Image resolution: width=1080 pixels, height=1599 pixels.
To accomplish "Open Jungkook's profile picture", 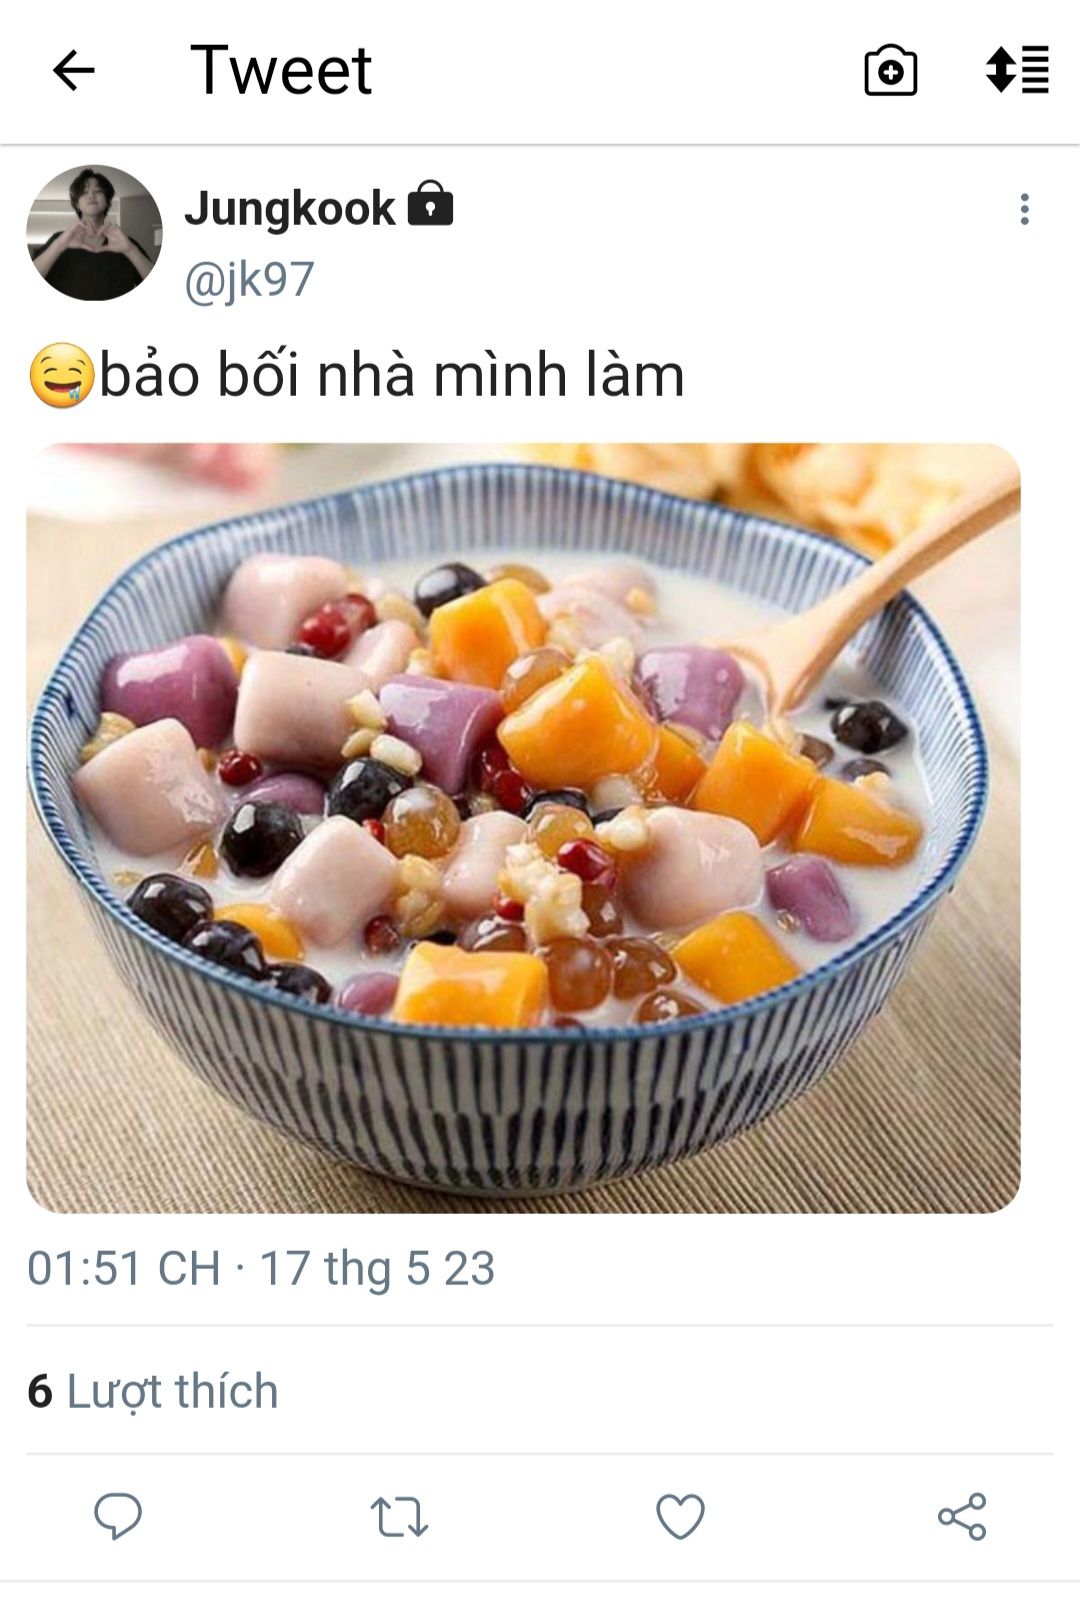I will (94, 233).
